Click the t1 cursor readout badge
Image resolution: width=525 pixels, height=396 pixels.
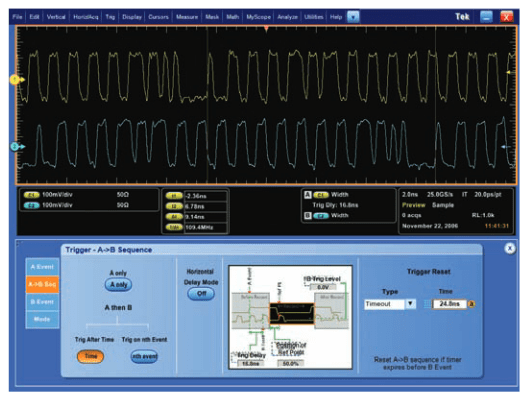click(174, 196)
